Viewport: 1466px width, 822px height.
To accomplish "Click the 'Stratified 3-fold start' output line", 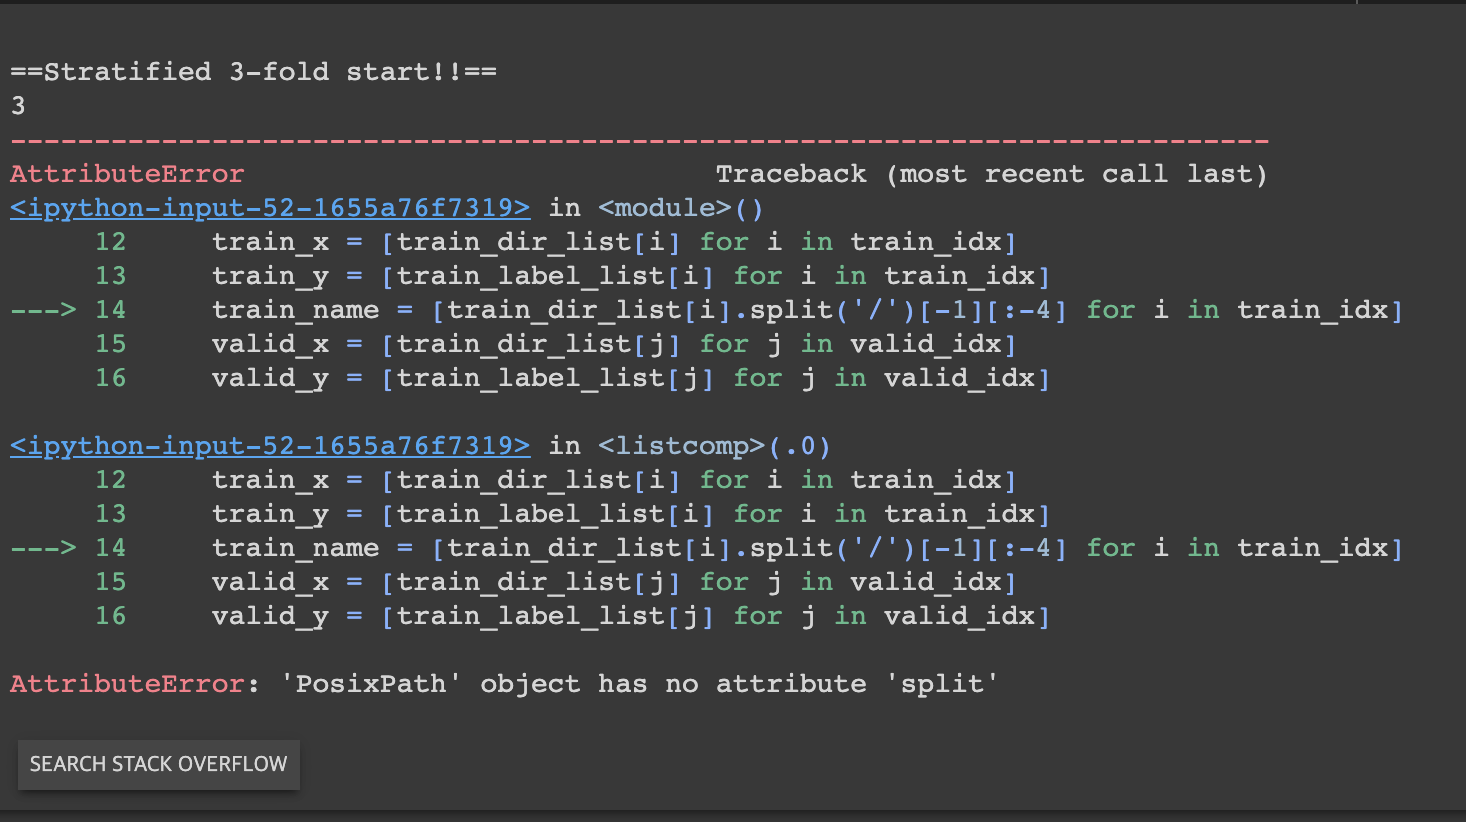I will [253, 72].
